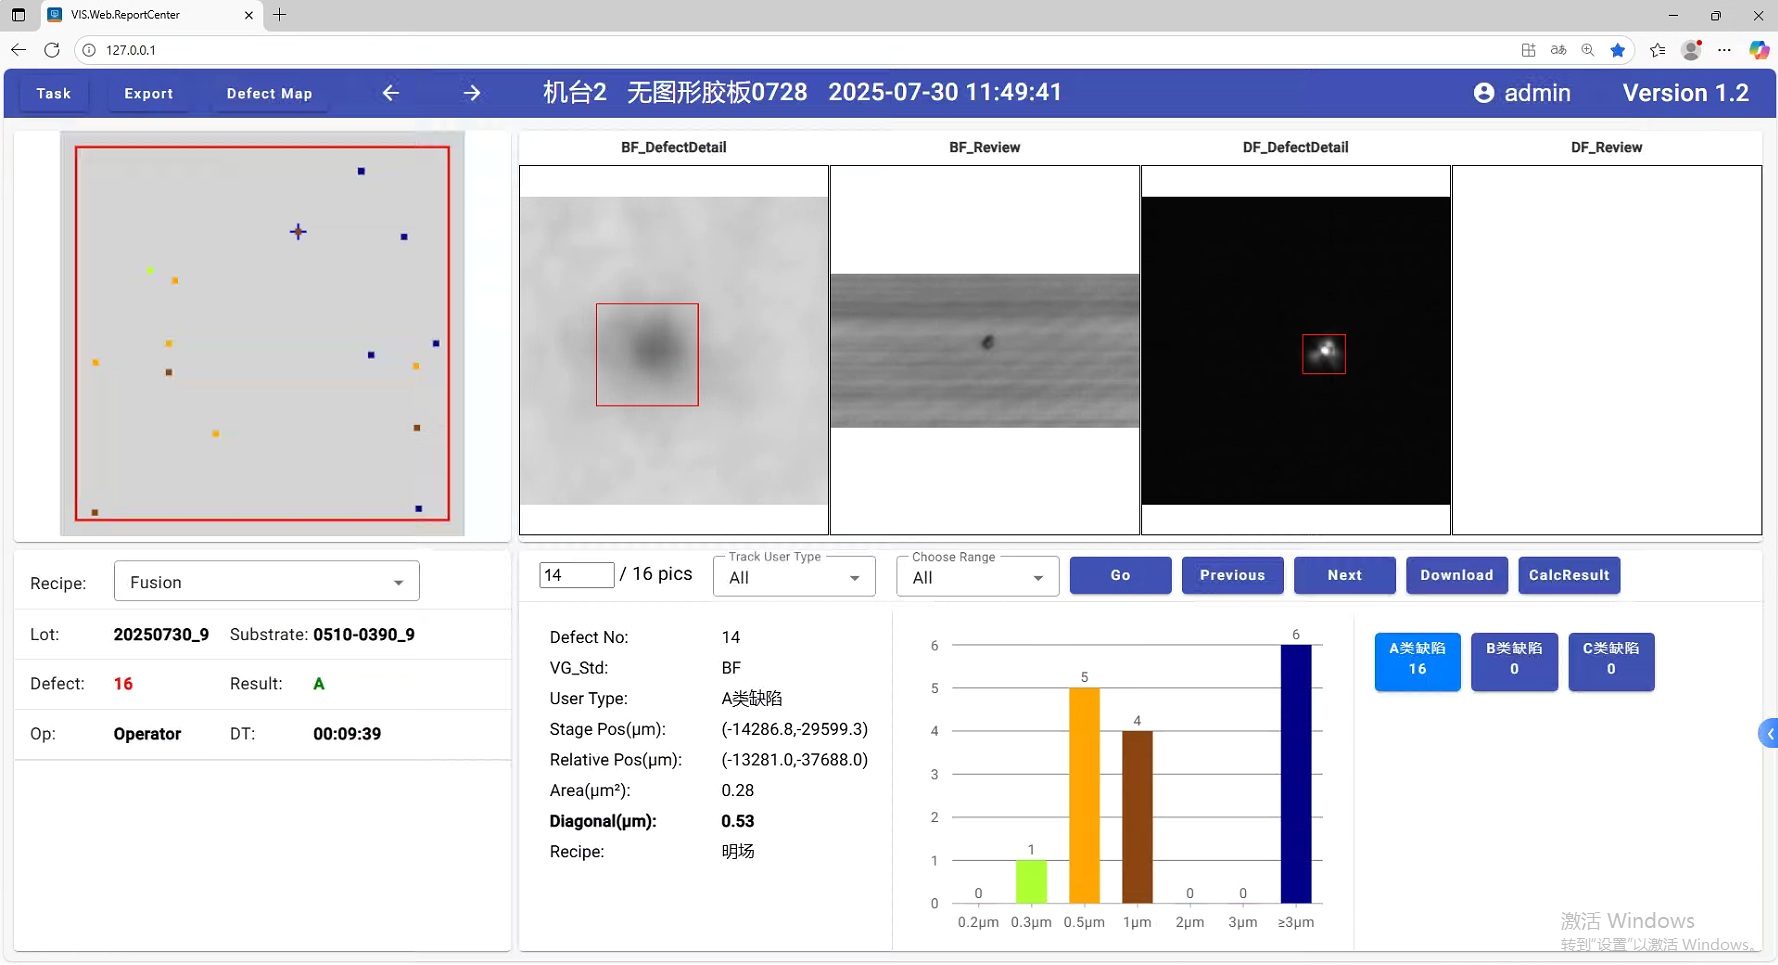Reload the page with refresh icon

52,50
